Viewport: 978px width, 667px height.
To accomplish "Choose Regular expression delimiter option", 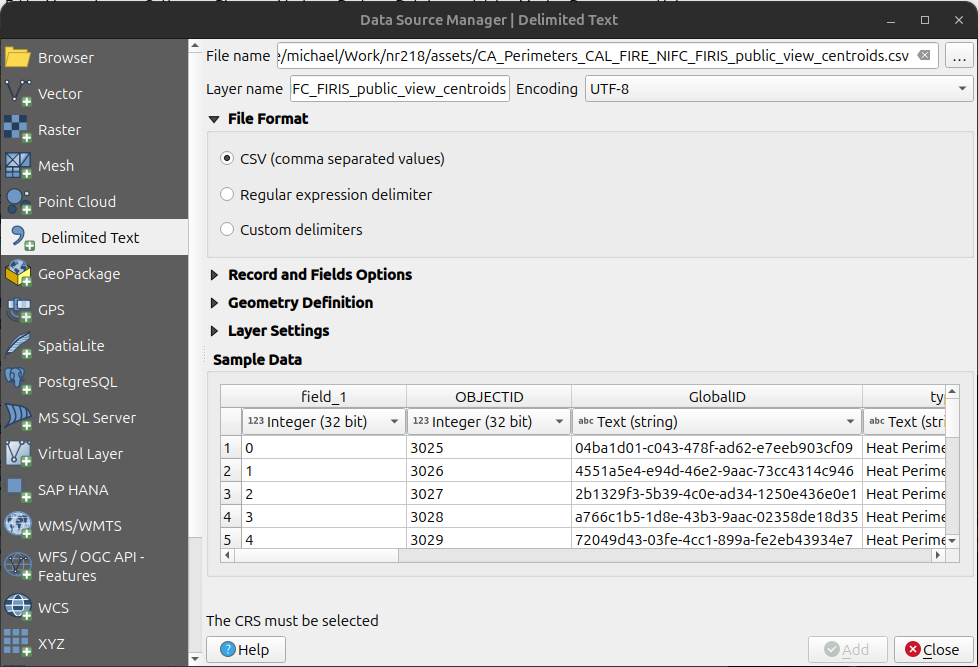I will [227, 195].
